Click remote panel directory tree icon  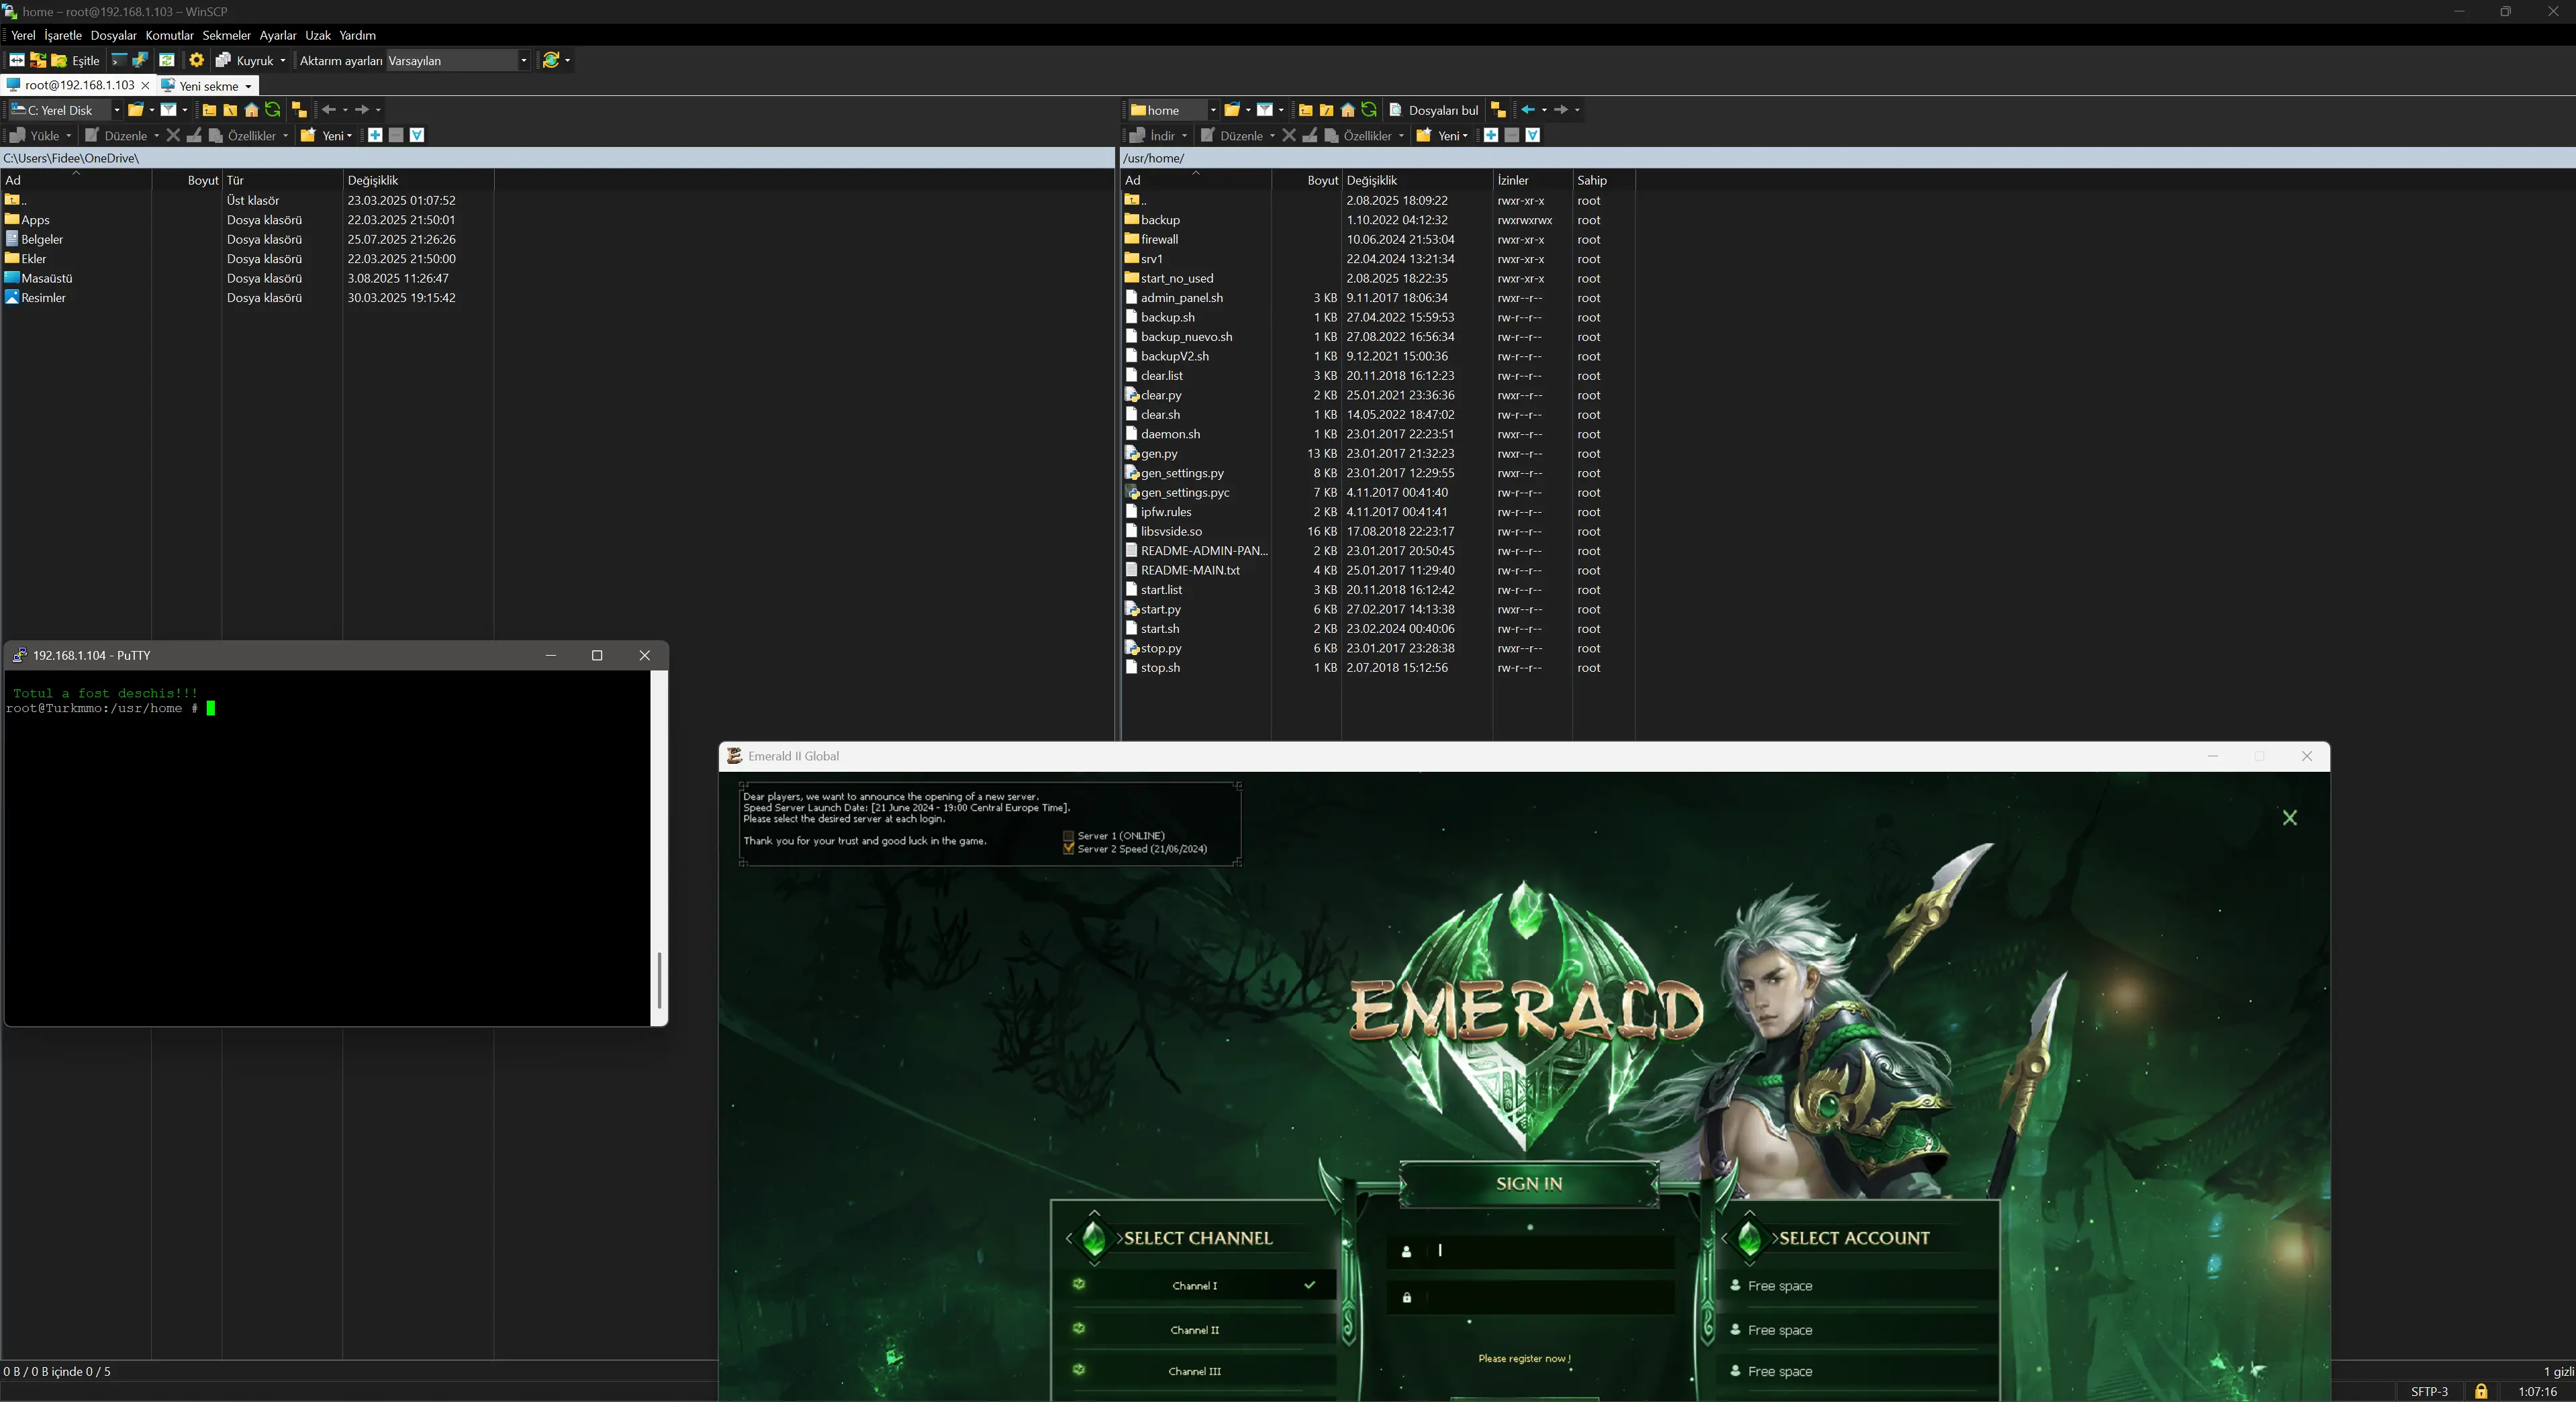pyautogui.click(x=1498, y=110)
